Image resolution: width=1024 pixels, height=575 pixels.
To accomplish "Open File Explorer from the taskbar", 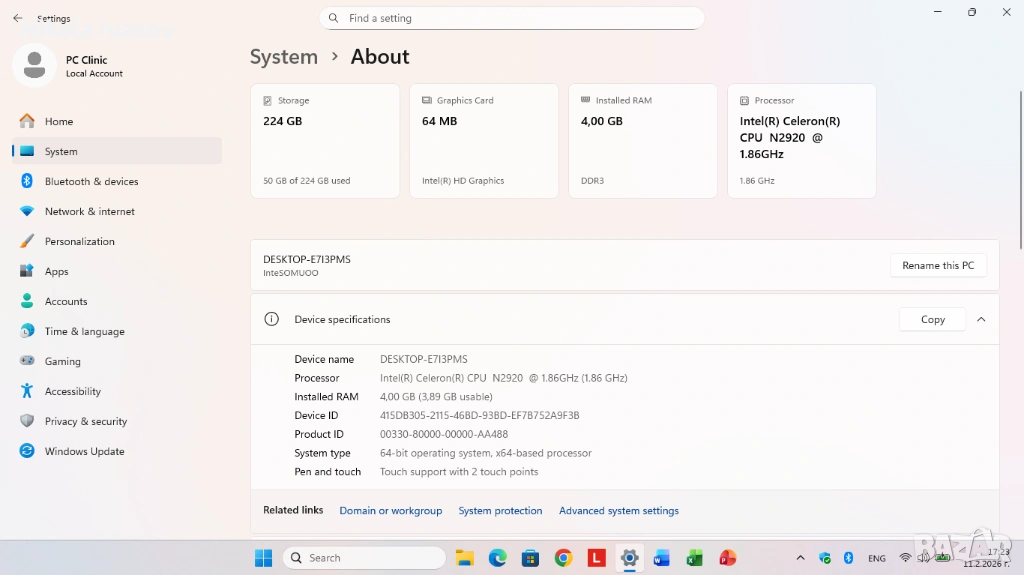I will (x=464, y=558).
